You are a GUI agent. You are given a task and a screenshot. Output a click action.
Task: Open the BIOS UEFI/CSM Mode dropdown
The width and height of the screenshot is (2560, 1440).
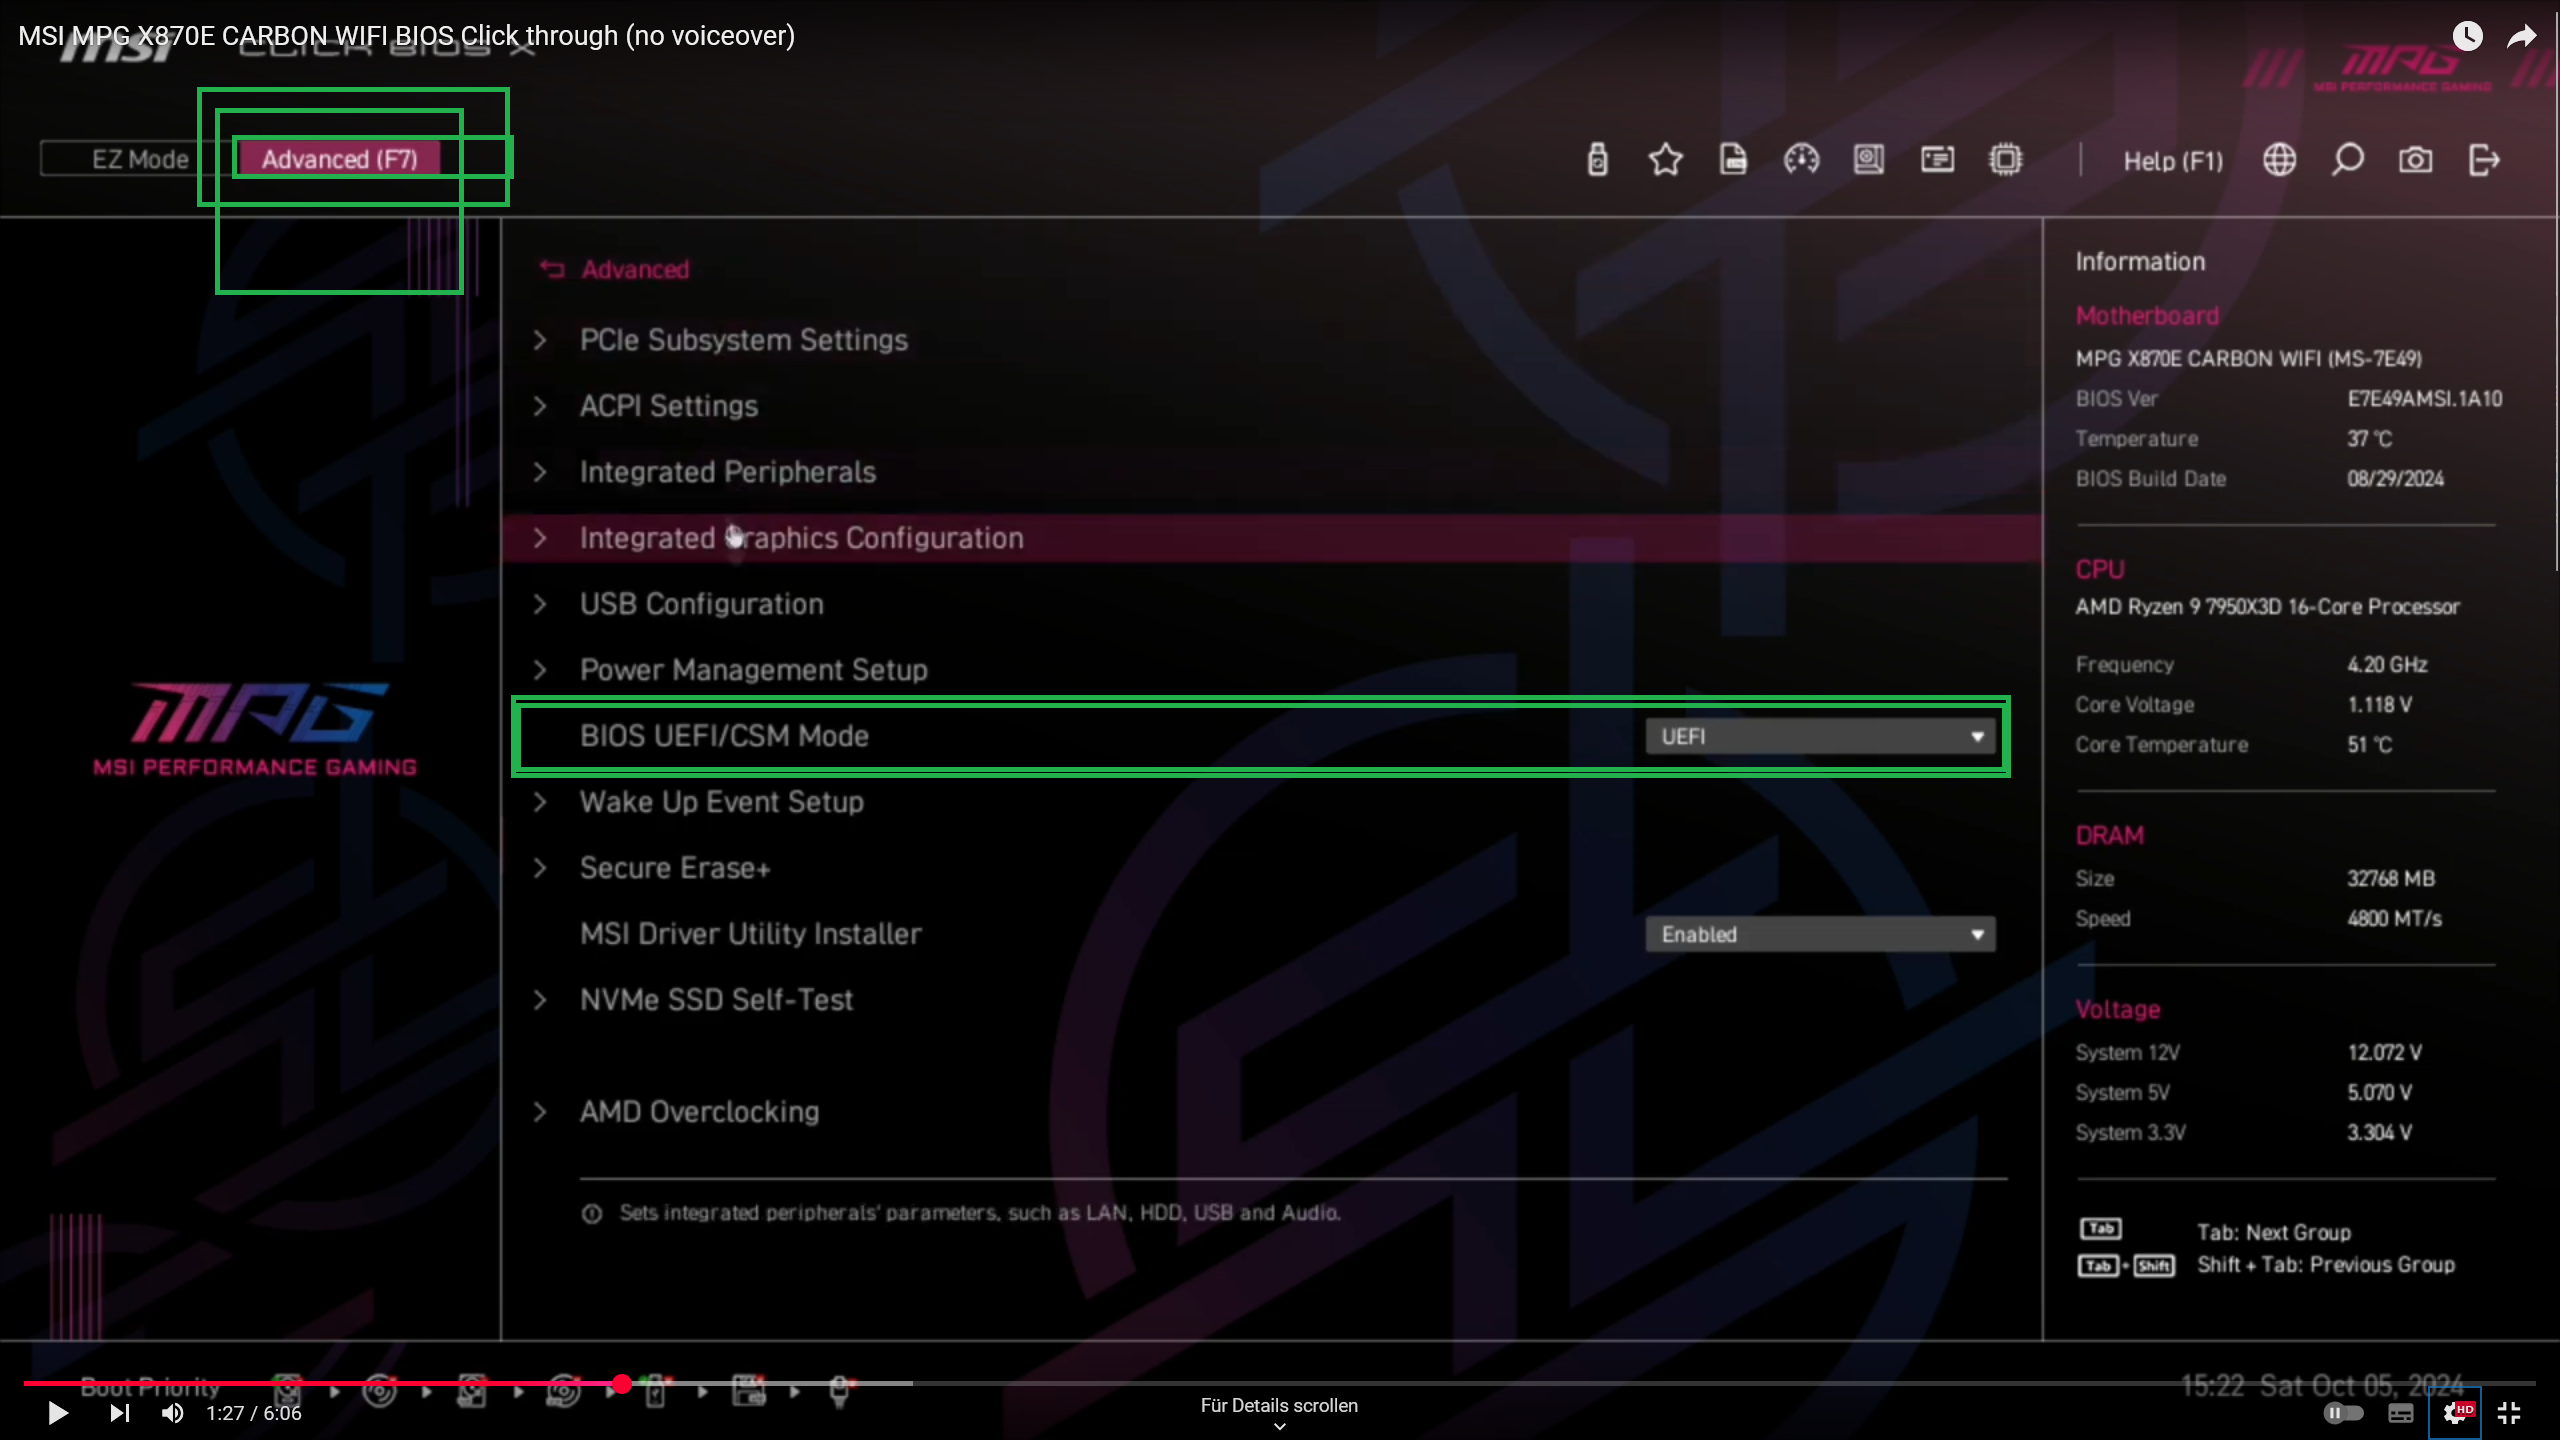[1820, 736]
